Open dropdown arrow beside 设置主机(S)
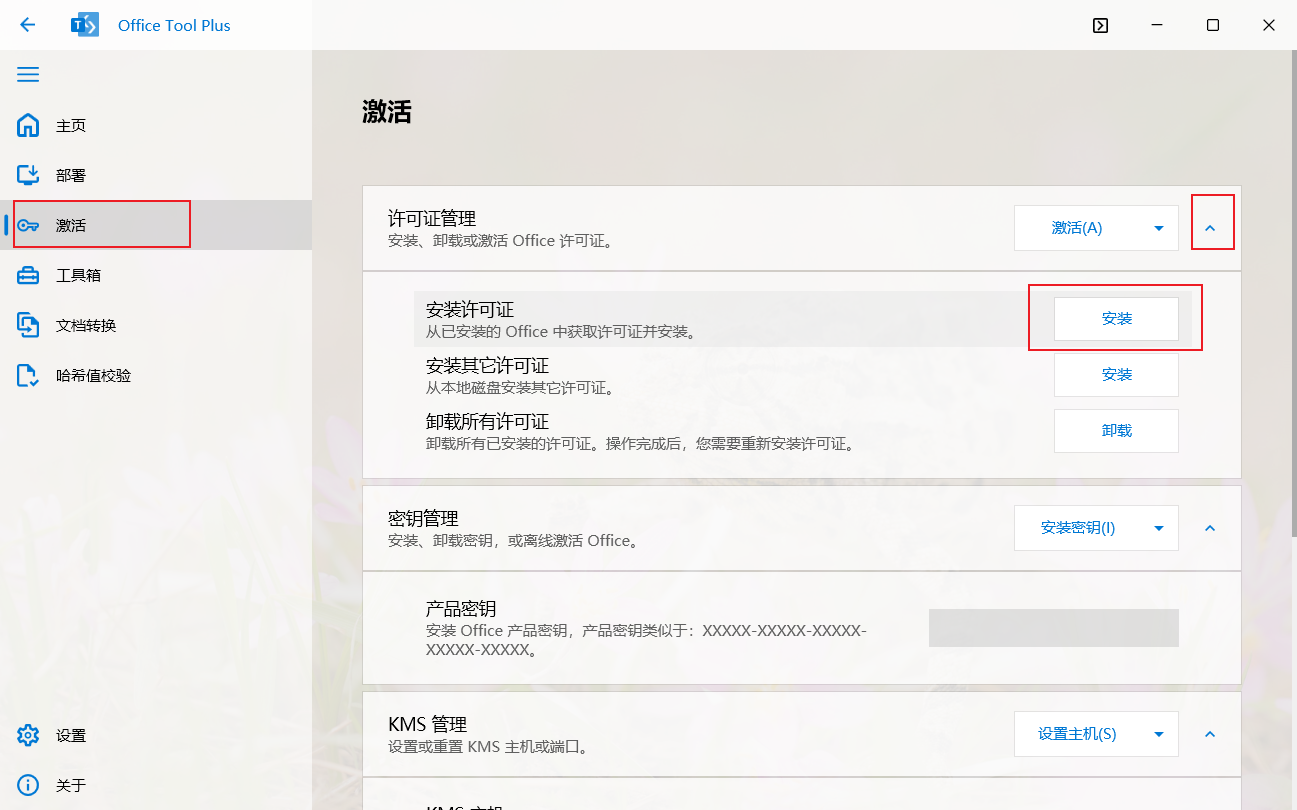 1159,734
